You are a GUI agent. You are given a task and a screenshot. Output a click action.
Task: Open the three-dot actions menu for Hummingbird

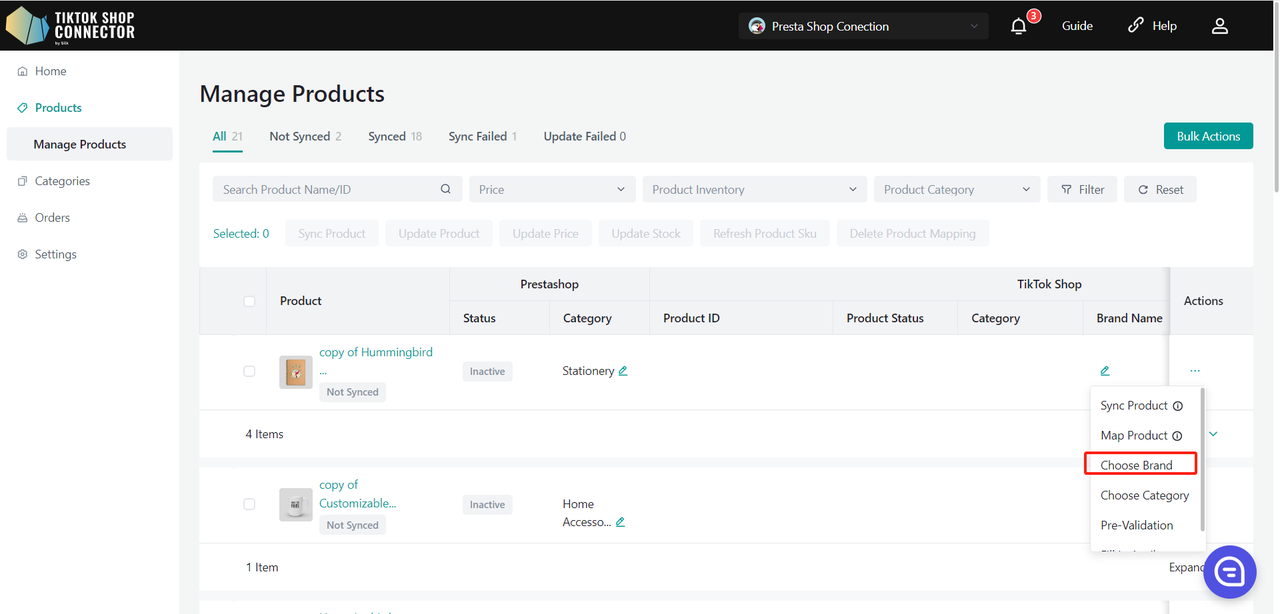click(1195, 371)
